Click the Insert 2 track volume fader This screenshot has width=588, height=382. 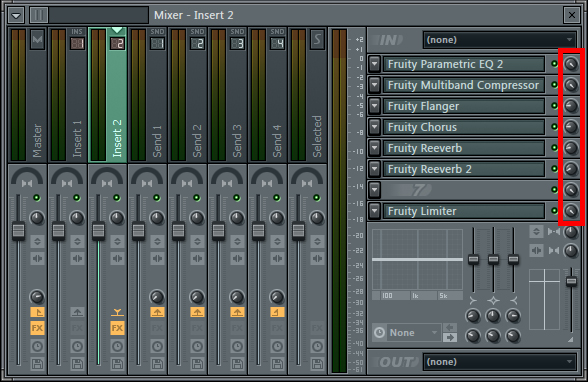99,231
